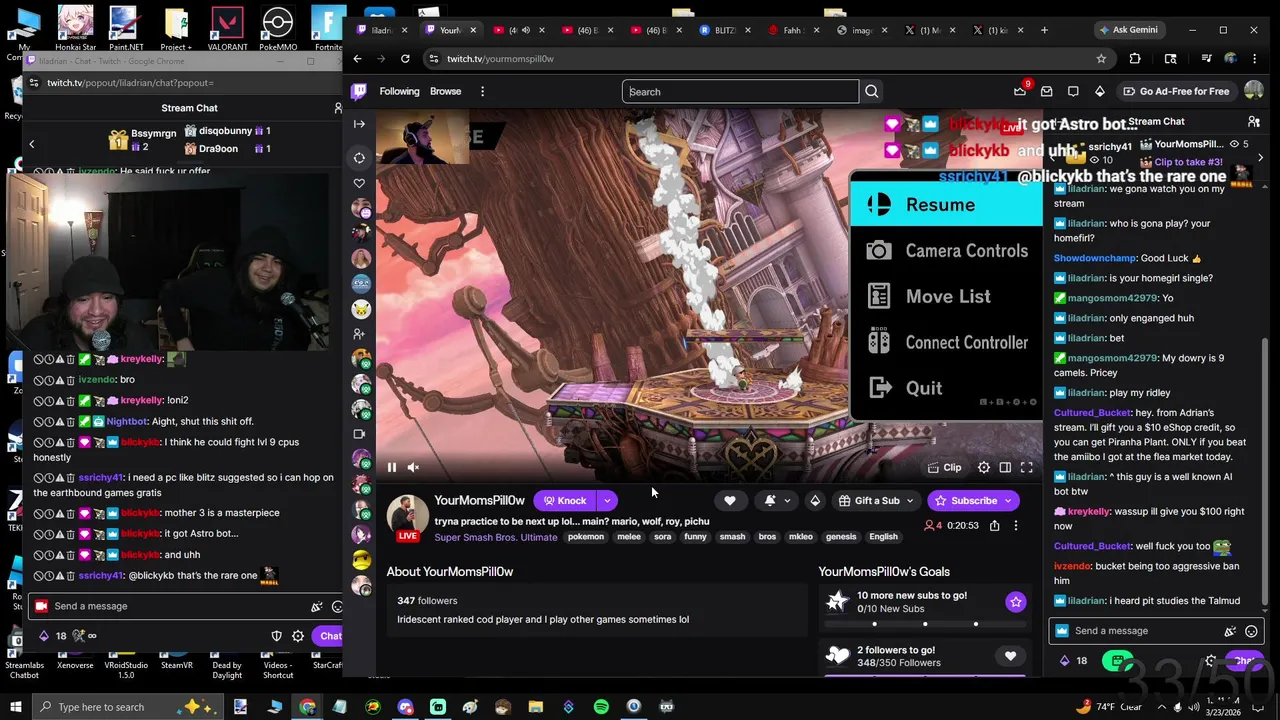Pause the Twitch stream player
The height and width of the screenshot is (720, 1280).
click(x=392, y=467)
